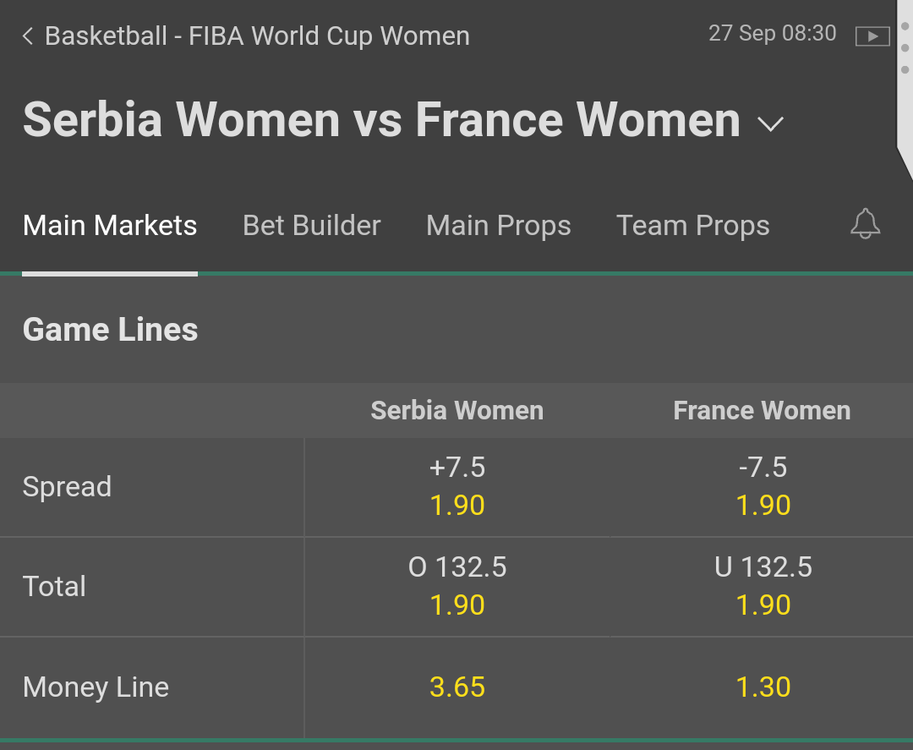This screenshot has height=750, width=913.
Task: Bet on Under 132.5 total points
Action: point(762,586)
